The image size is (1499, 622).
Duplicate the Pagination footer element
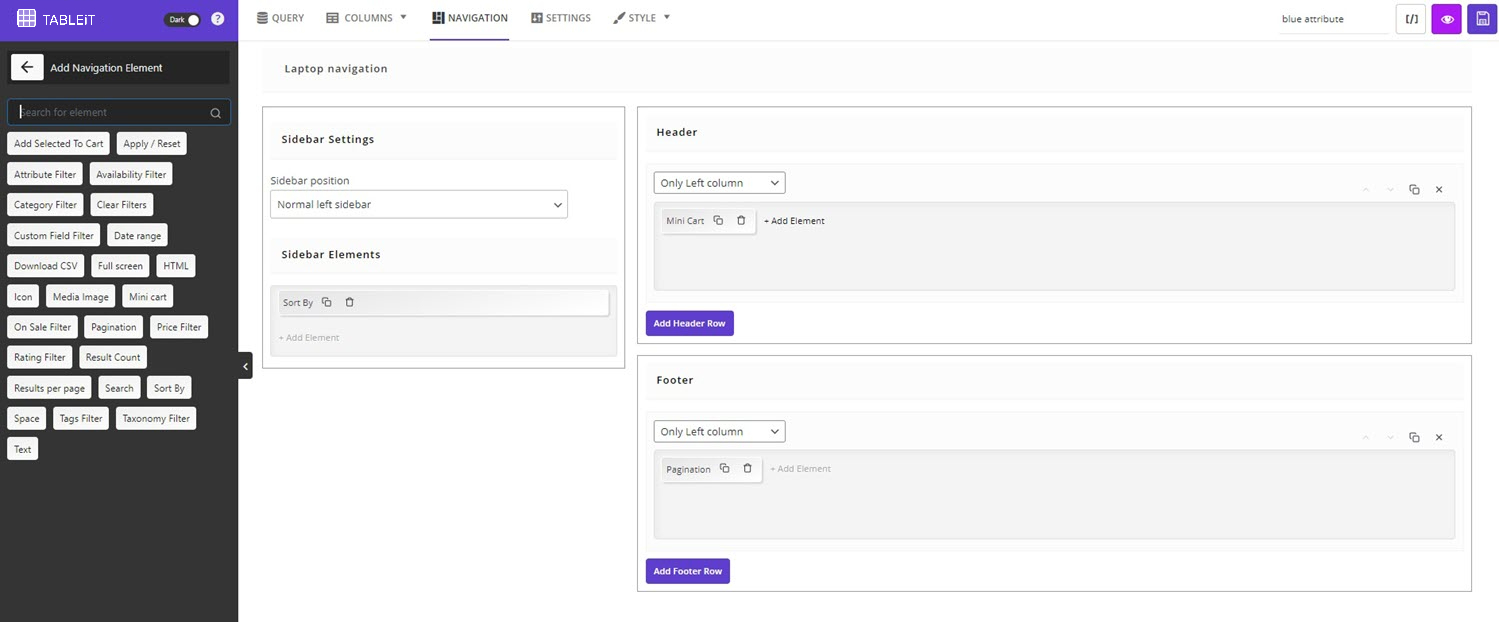click(725, 469)
